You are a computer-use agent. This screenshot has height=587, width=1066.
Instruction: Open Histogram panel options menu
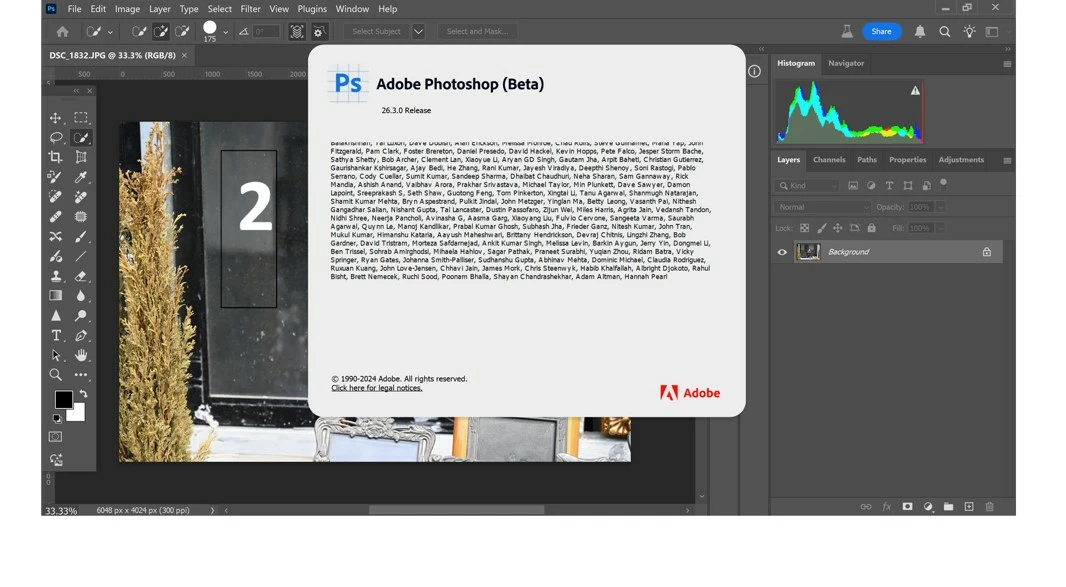pyautogui.click(x=1007, y=64)
